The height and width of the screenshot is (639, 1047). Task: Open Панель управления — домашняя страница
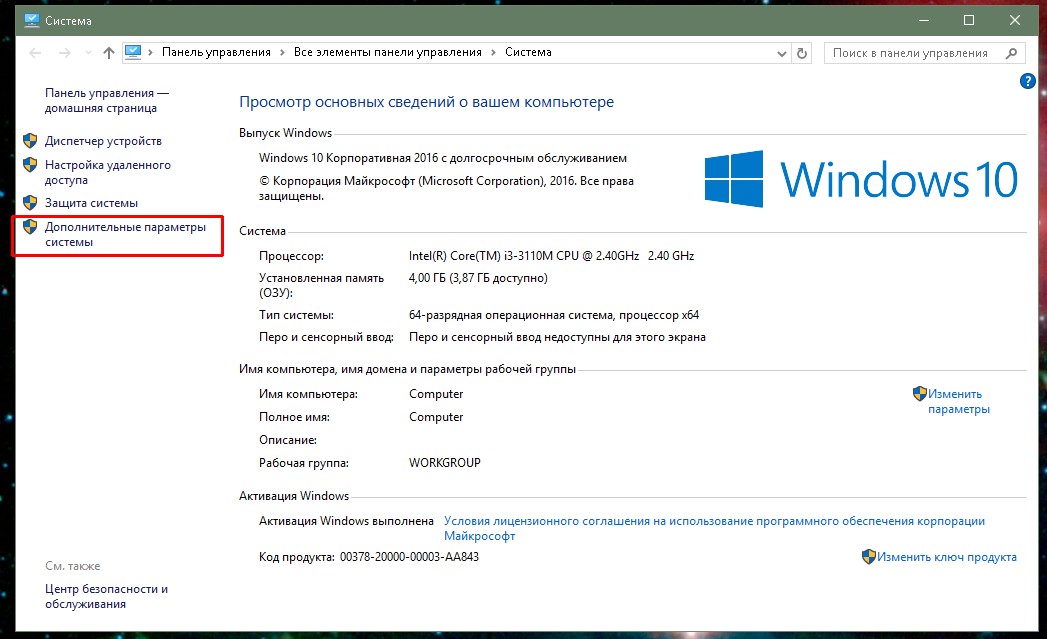[107, 100]
